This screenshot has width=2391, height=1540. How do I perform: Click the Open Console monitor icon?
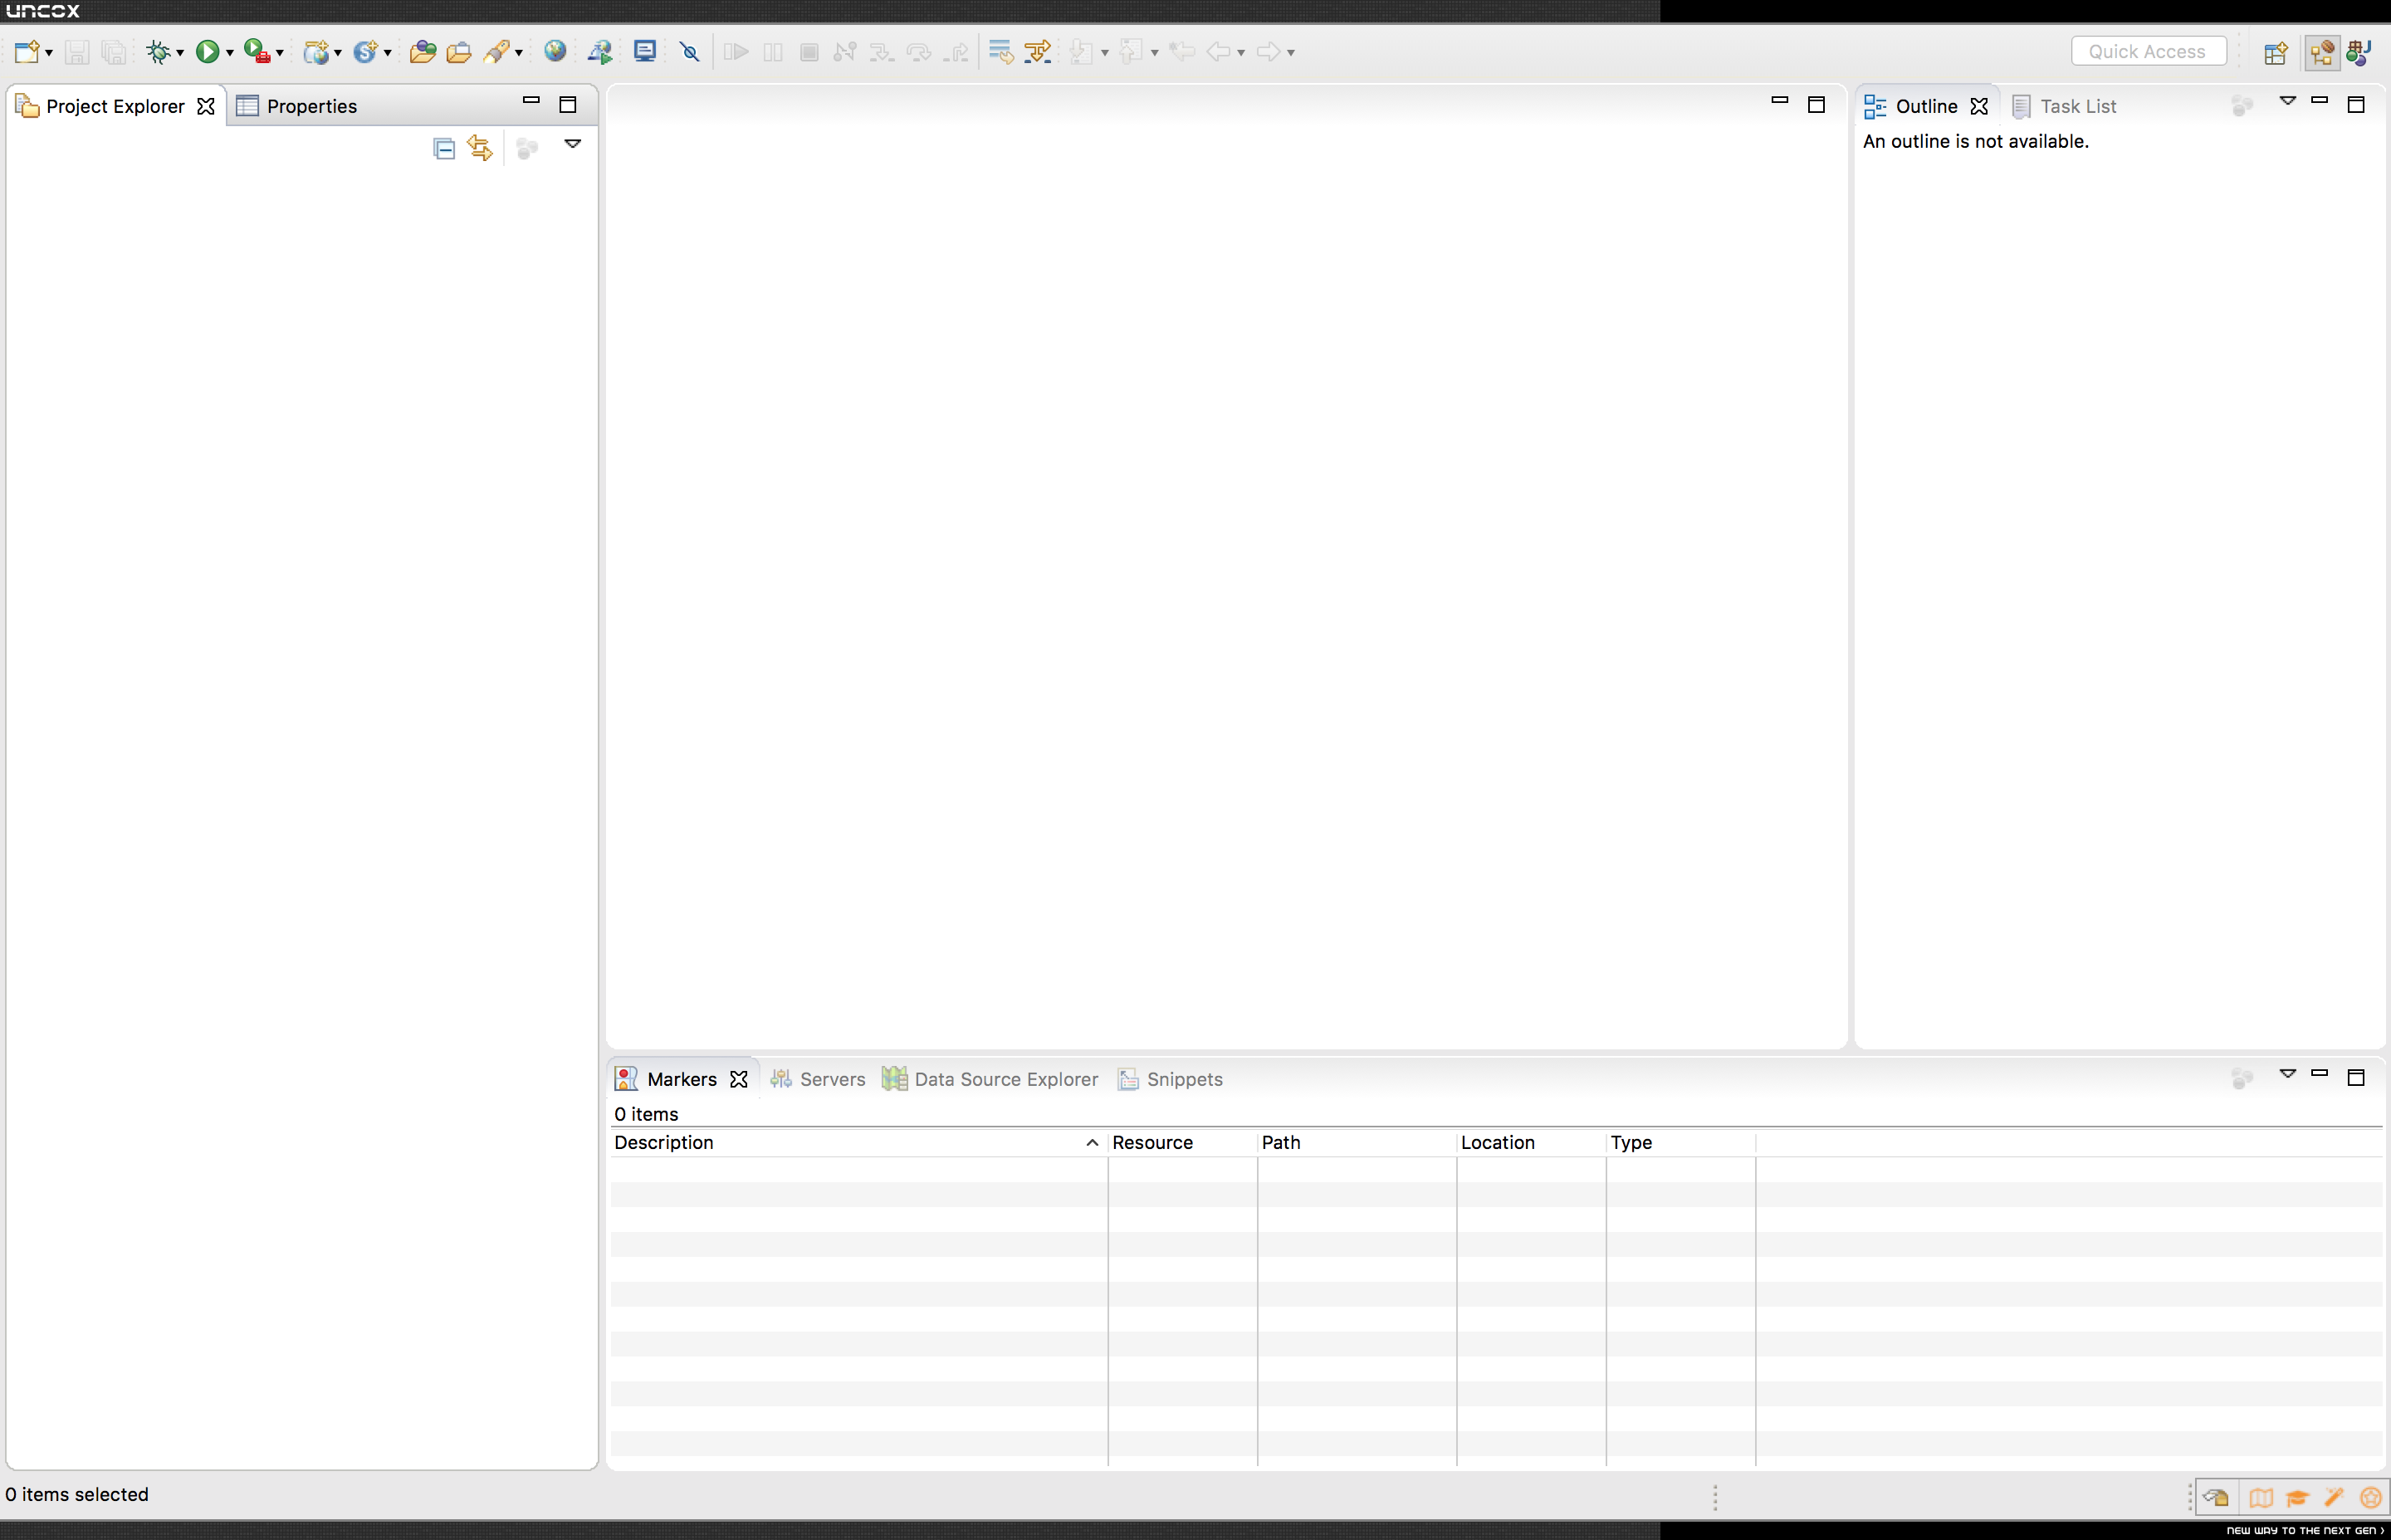coord(645,51)
